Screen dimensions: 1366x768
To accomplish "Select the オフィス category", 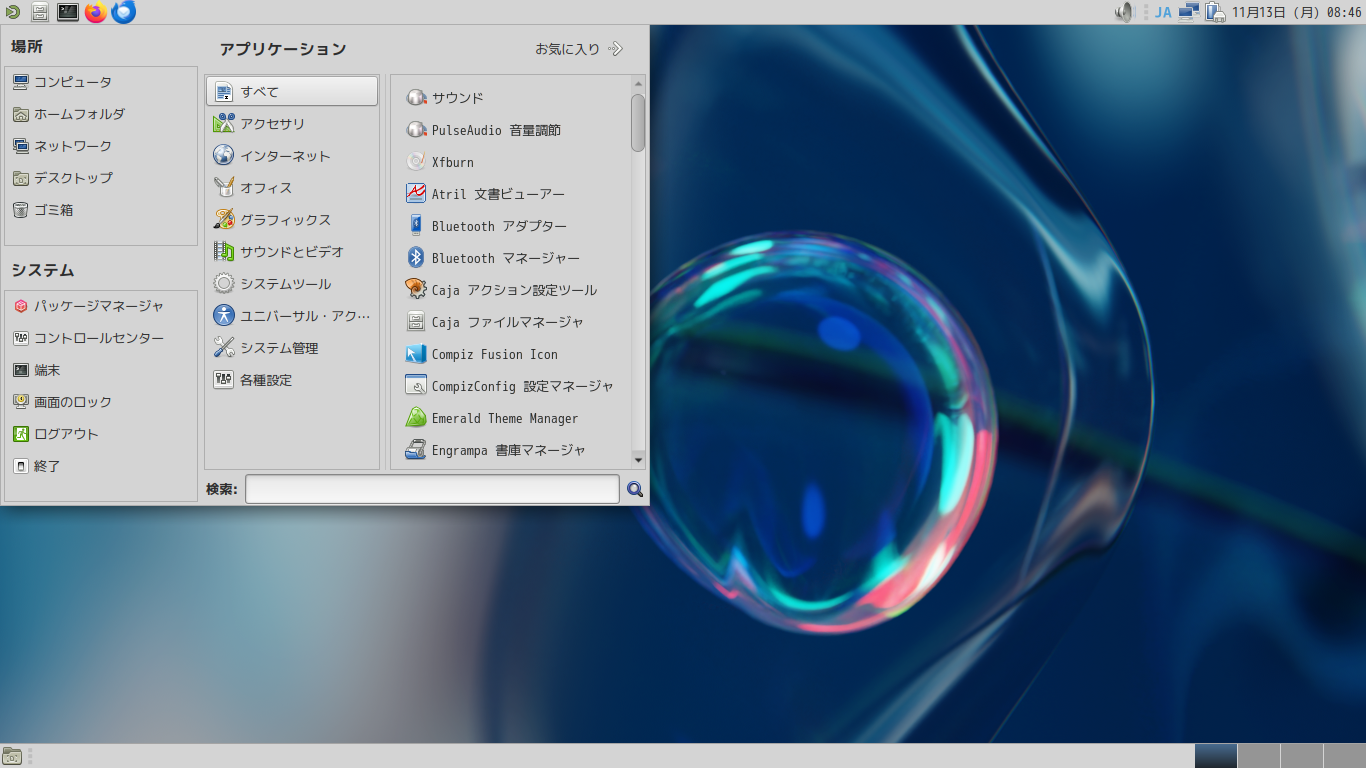I will [292, 188].
